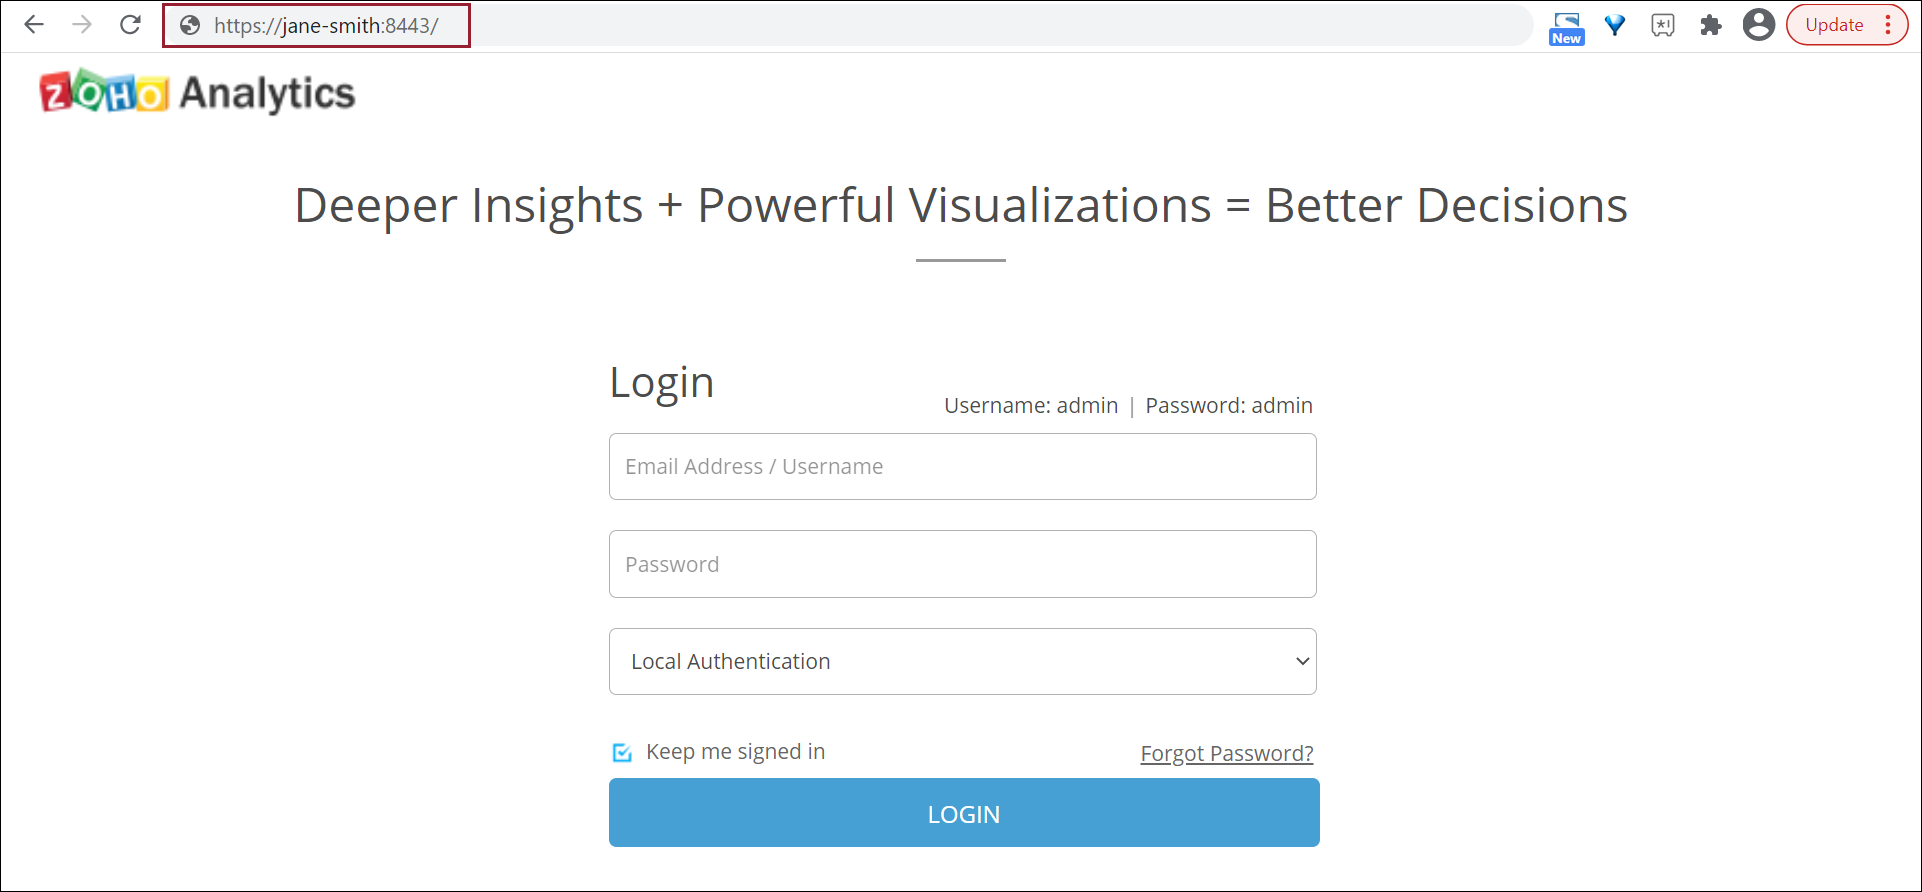The image size is (1922, 892).
Task: Click the Zoho Analytics logo
Action: [197, 92]
